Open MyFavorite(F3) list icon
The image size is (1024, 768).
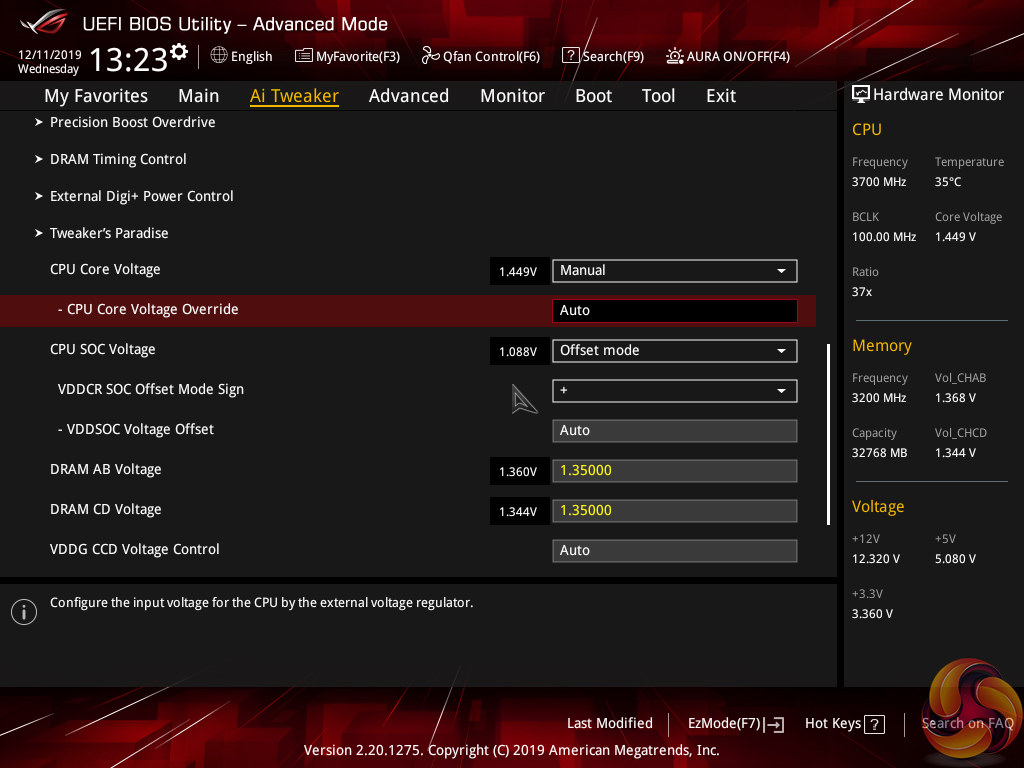tap(304, 56)
